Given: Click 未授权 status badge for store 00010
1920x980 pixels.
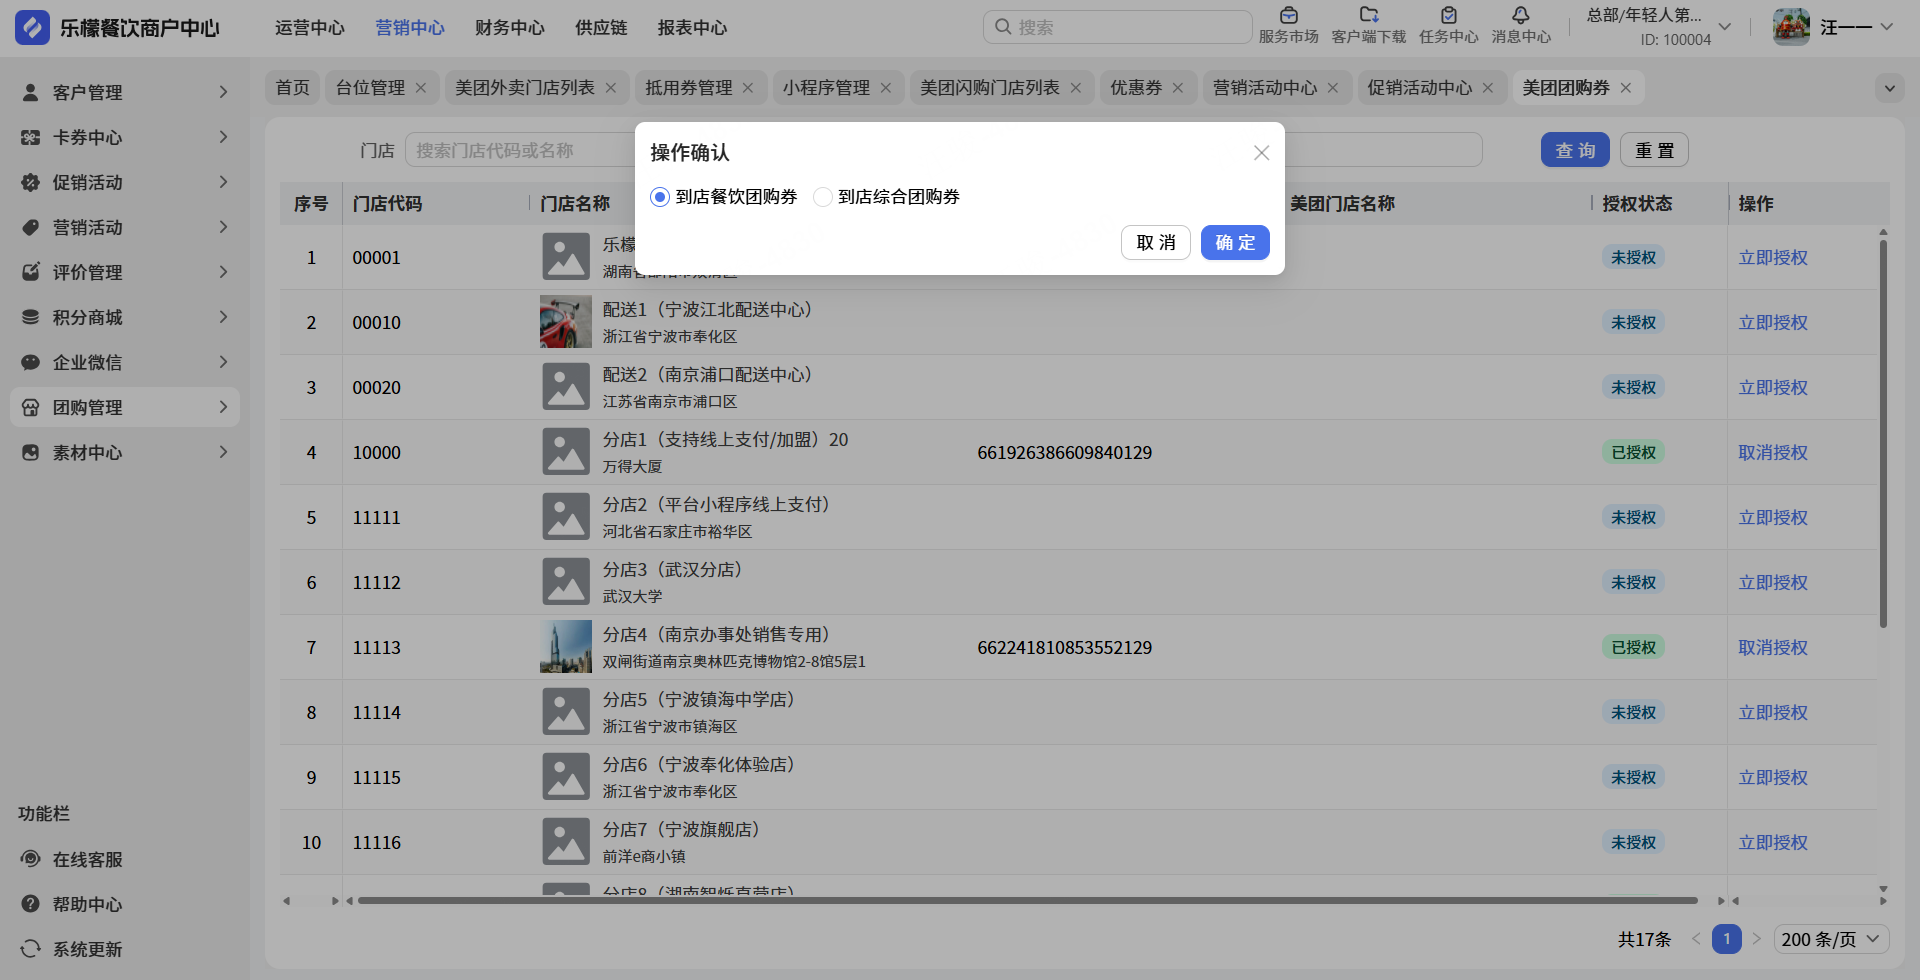Looking at the screenshot, I should click(1633, 323).
